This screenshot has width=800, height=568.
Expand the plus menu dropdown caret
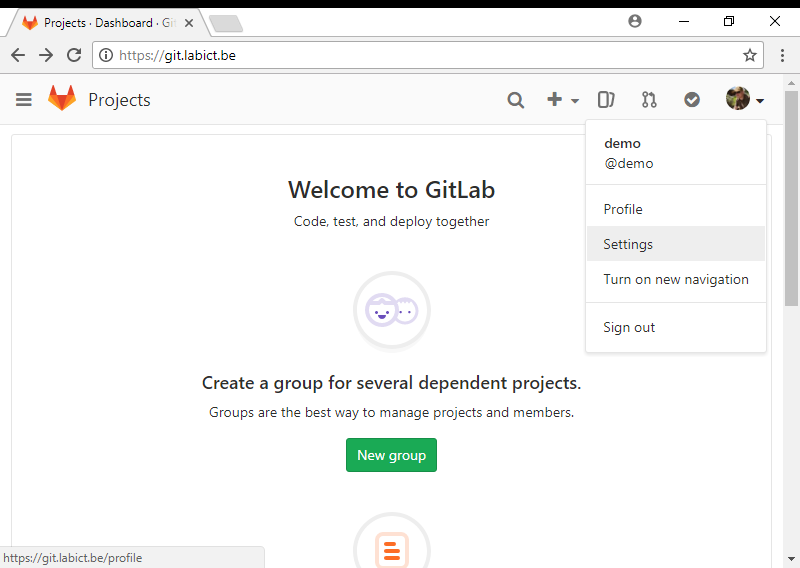click(575, 101)
